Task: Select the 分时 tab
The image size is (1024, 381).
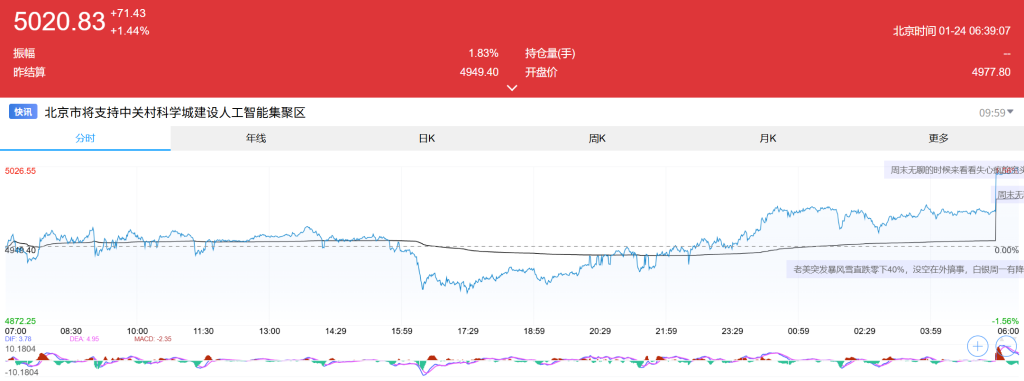Action: tap(86, 139)
